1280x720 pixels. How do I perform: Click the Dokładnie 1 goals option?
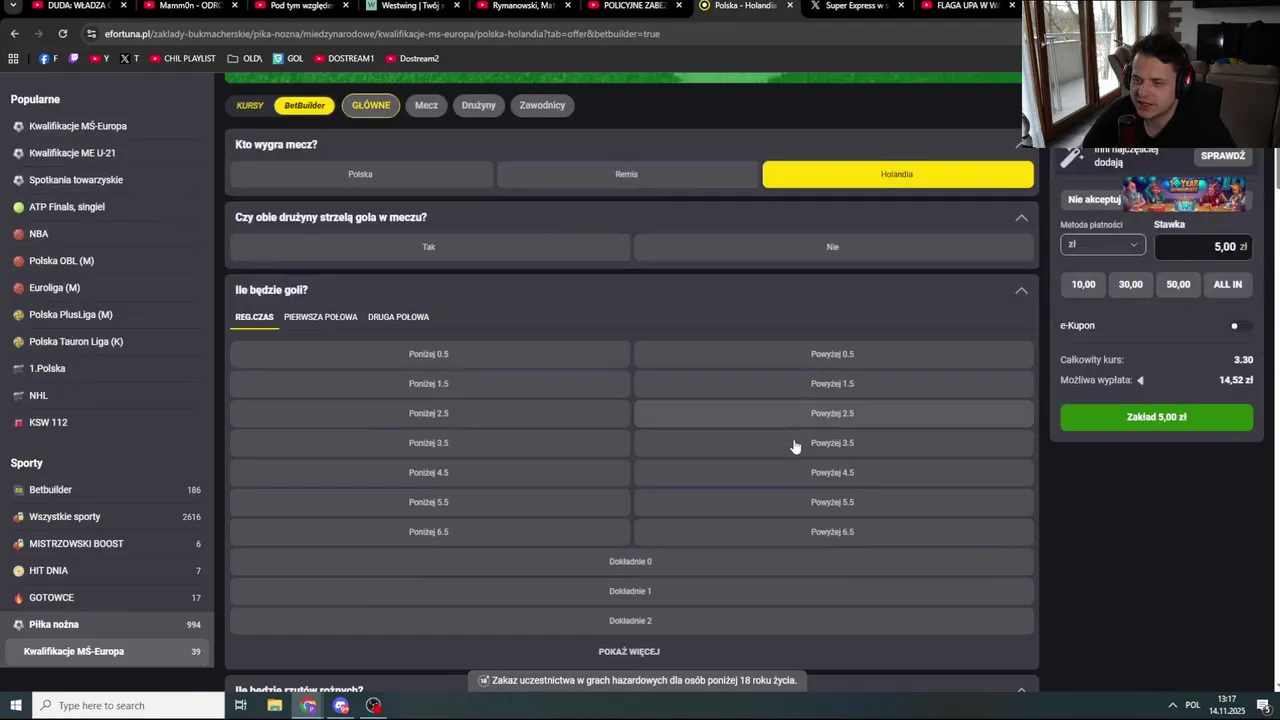click(x=631, y=591)
